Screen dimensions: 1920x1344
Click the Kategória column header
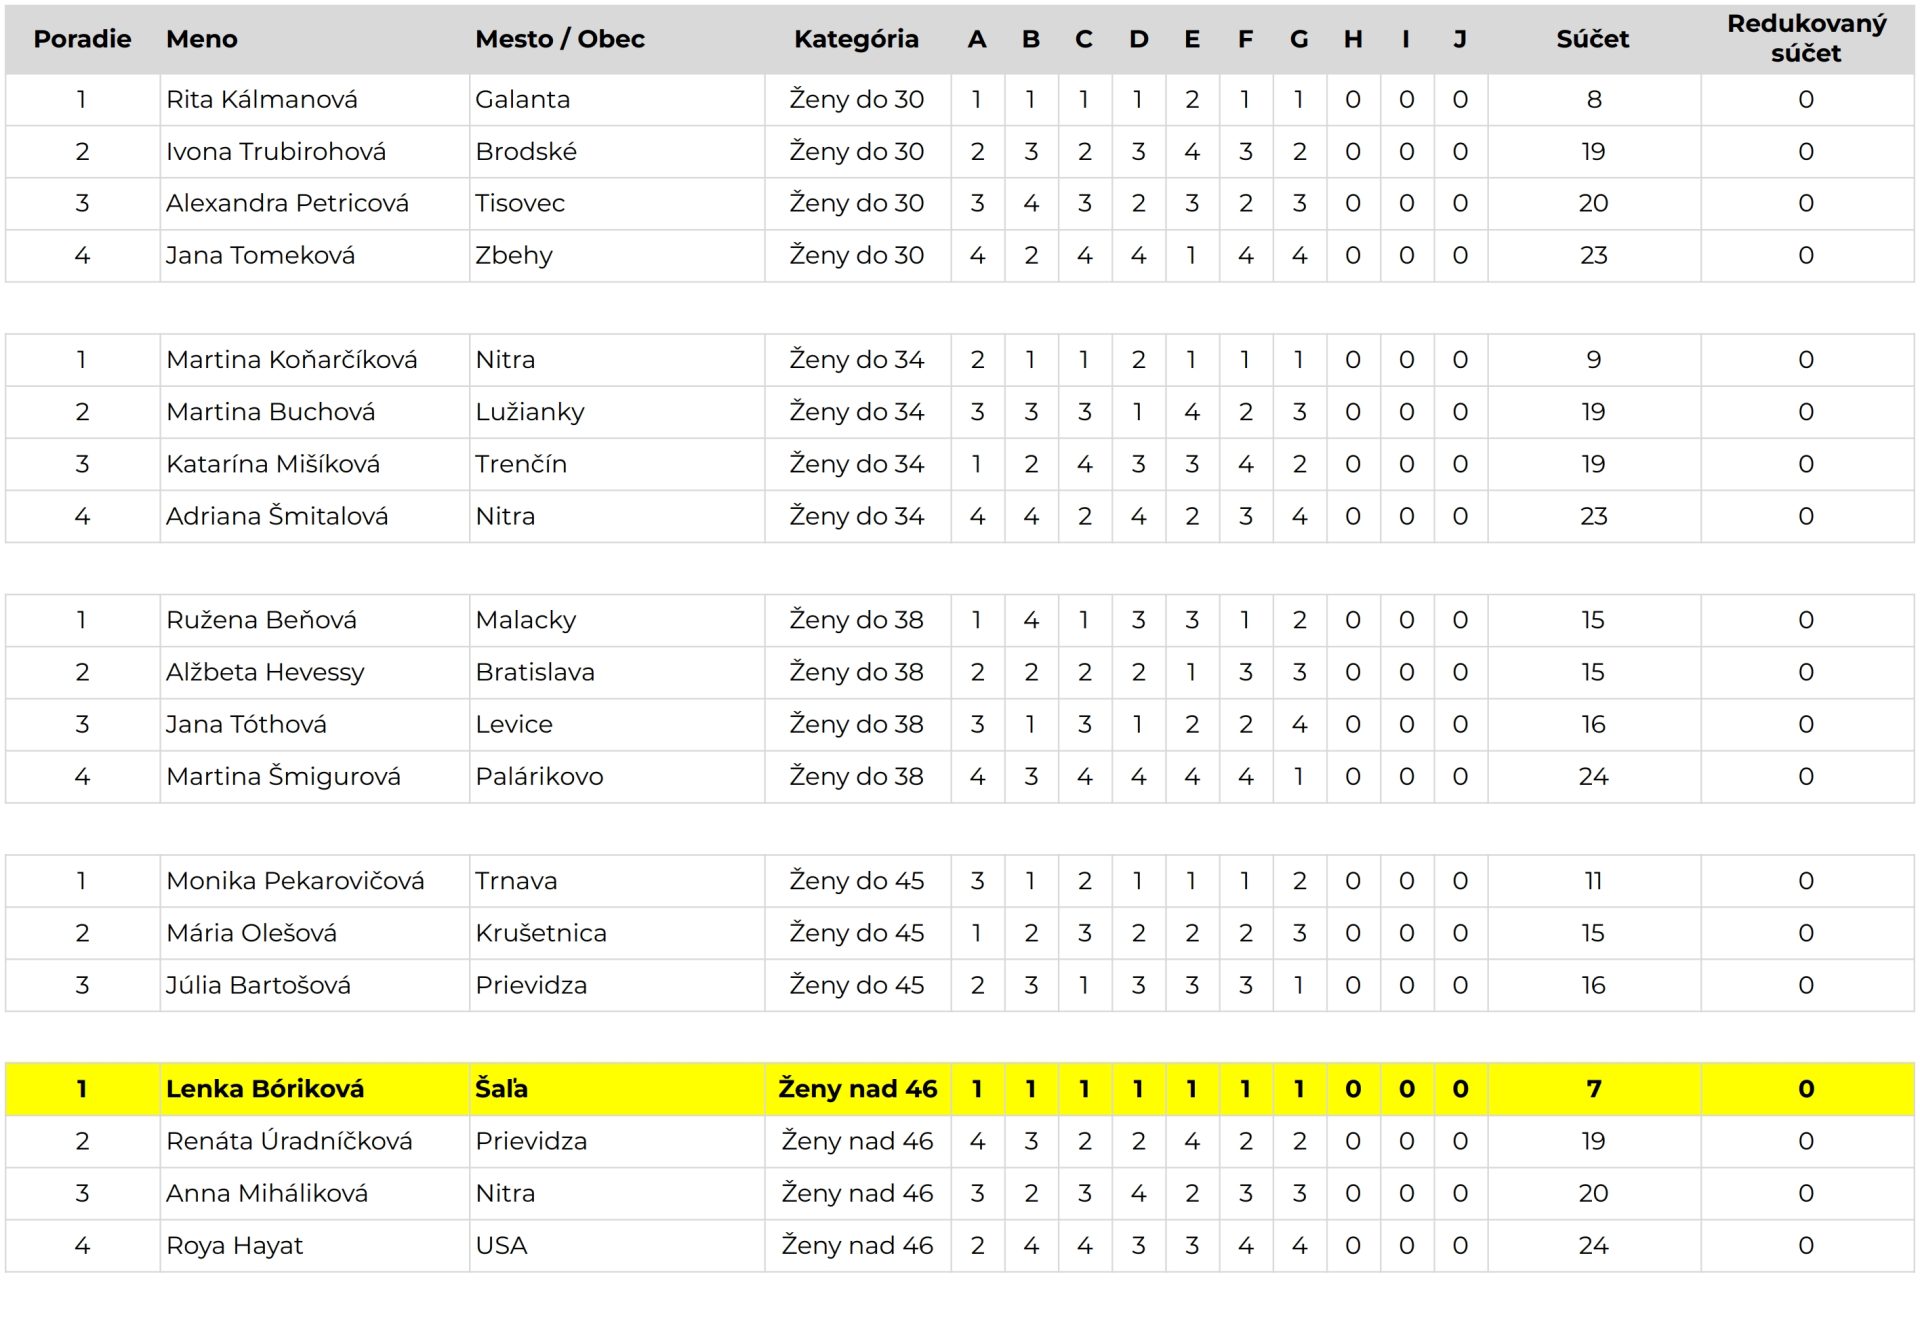(857, 39)
